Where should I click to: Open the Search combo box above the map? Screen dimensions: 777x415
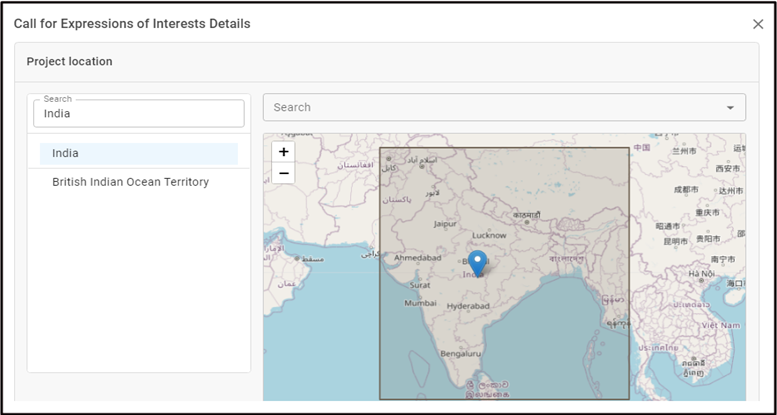[490, 107]
